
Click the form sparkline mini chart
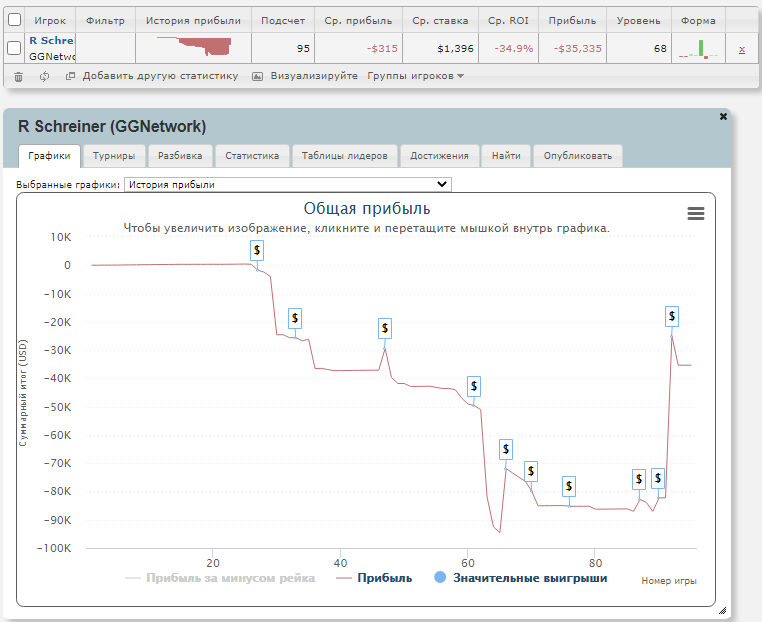(698, 49)
